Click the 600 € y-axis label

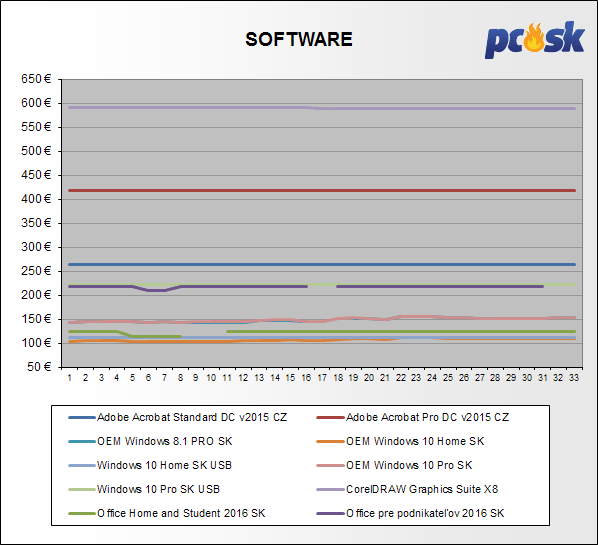[x=36, y=103]
